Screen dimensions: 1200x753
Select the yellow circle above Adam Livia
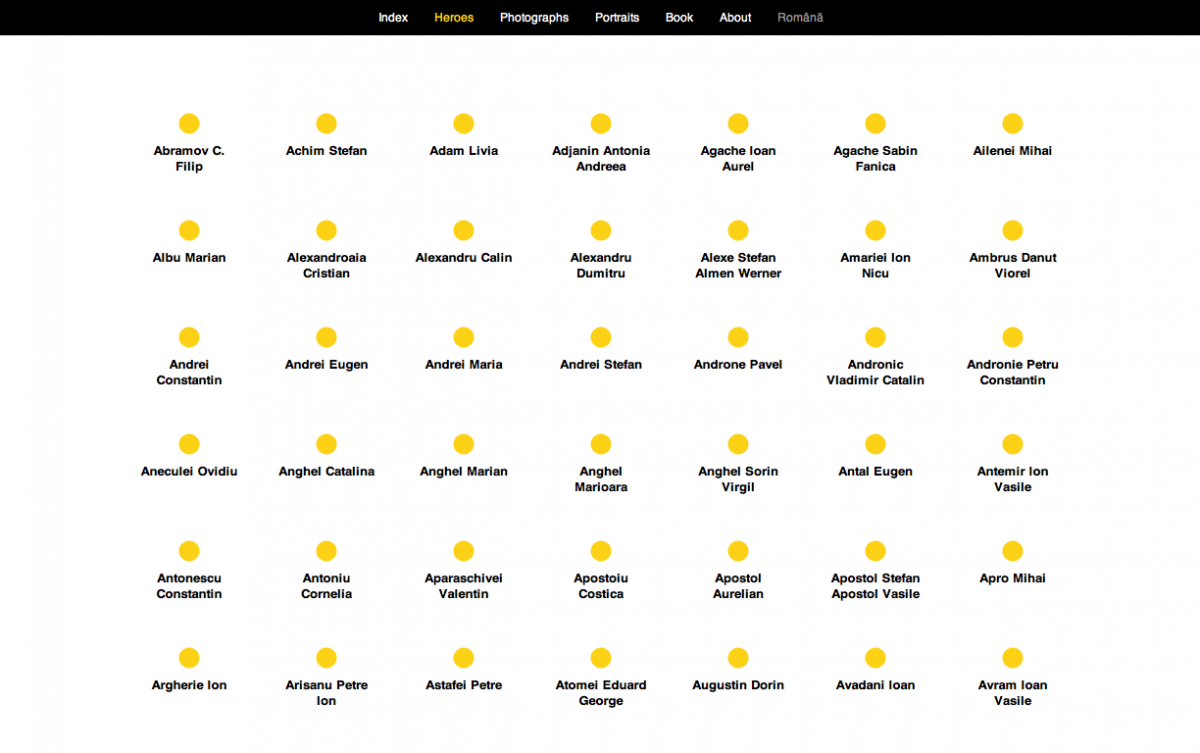point(463,123)
